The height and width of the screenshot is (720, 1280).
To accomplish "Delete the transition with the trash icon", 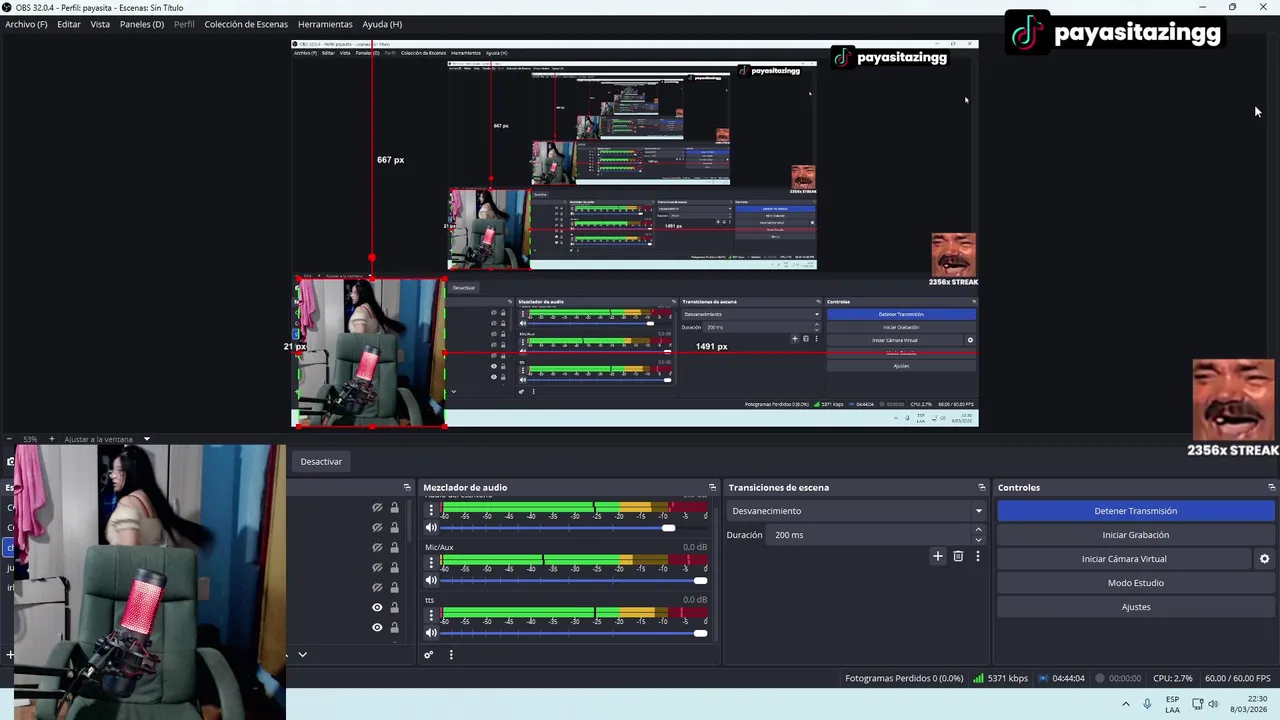I will coord(958,556).
